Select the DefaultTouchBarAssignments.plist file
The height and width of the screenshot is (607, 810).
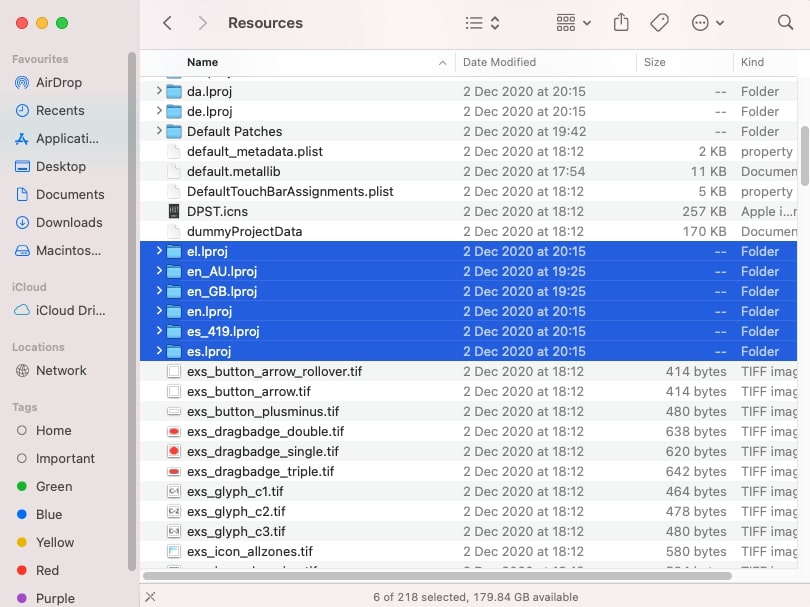468,192
